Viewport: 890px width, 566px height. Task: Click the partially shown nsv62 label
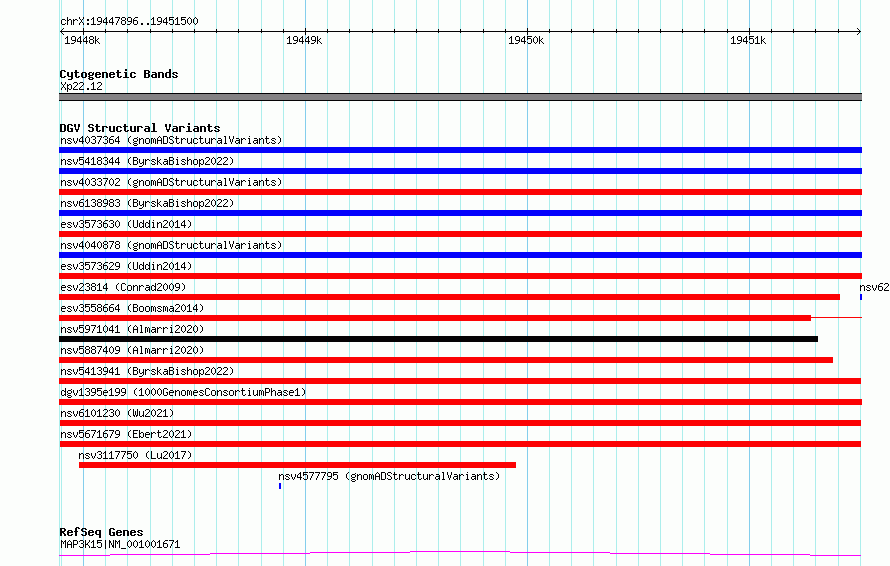[874, 287]
